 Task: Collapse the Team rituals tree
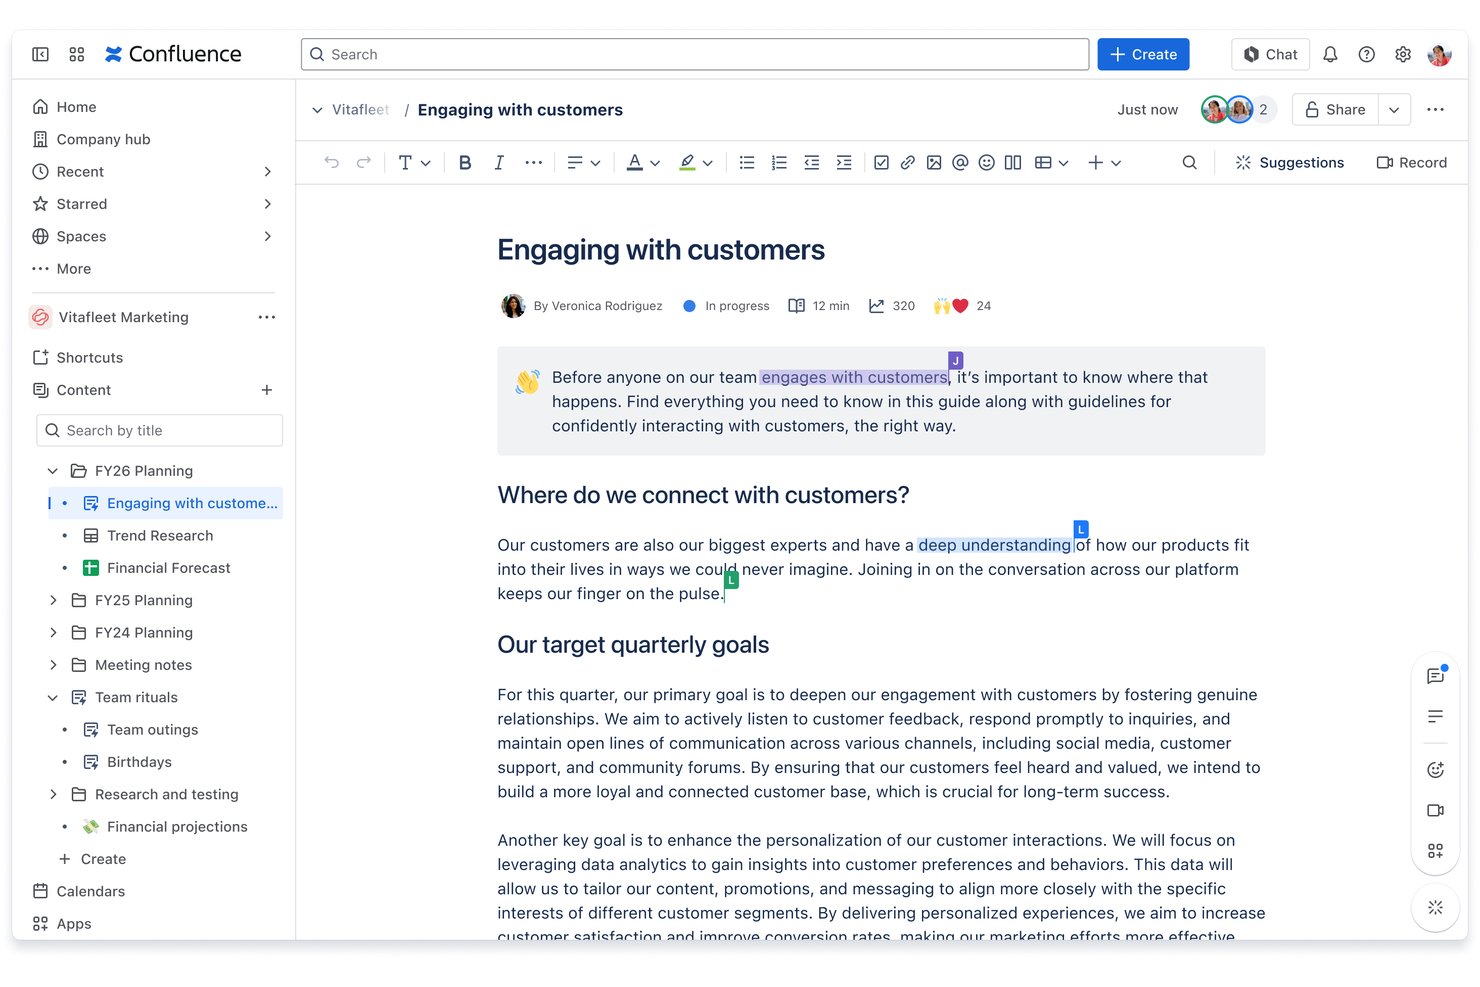click(x=53, y=697)
